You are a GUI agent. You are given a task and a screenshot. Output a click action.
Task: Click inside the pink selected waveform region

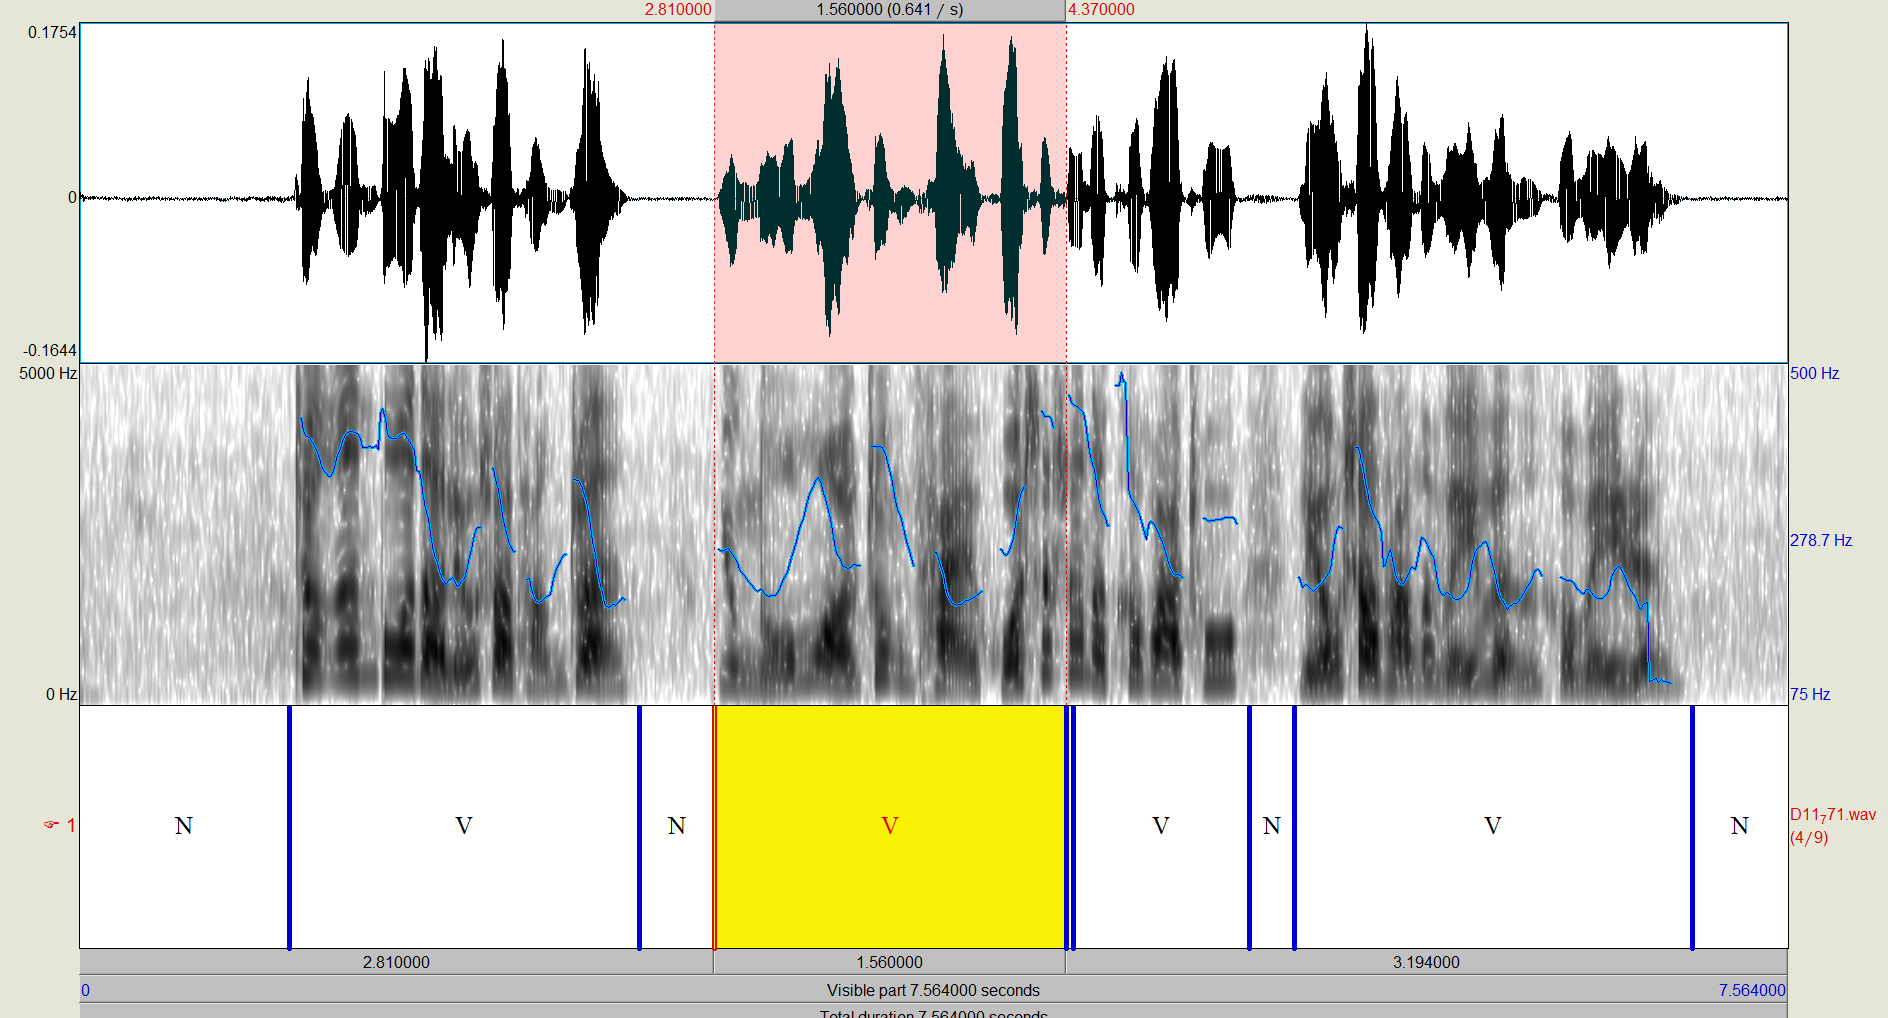pos(890,193)
